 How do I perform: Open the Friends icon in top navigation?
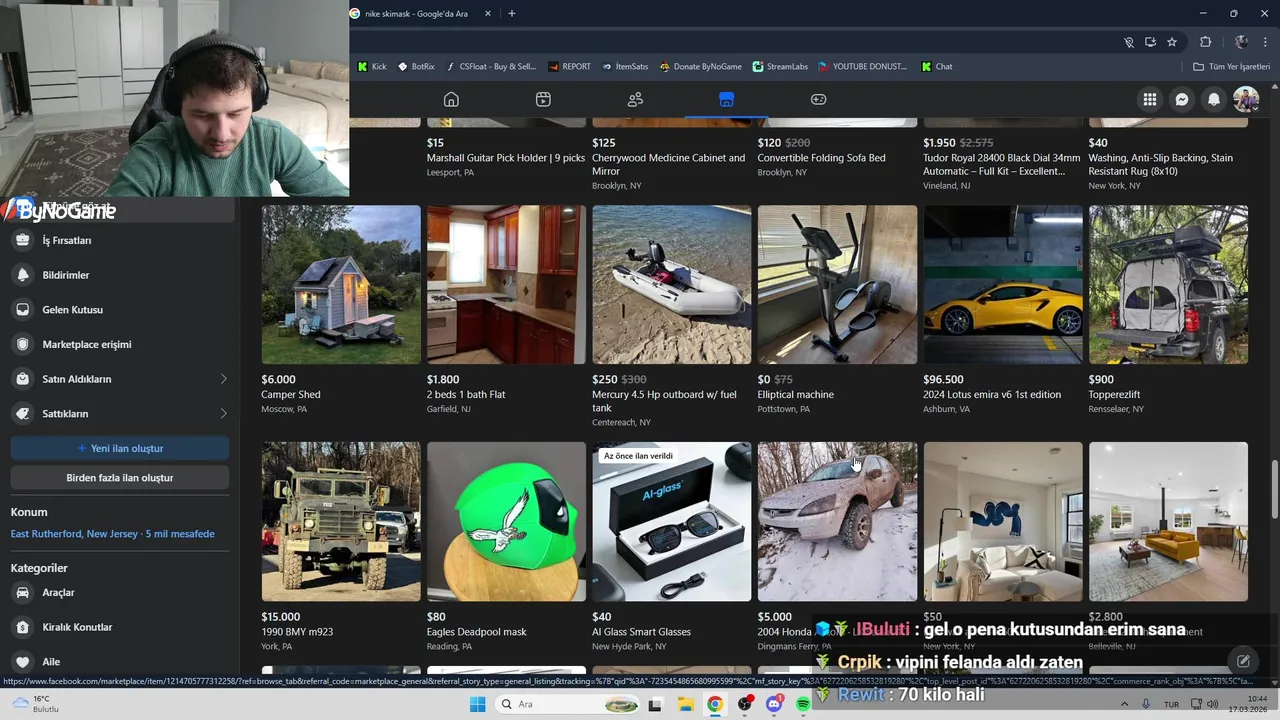635,99
